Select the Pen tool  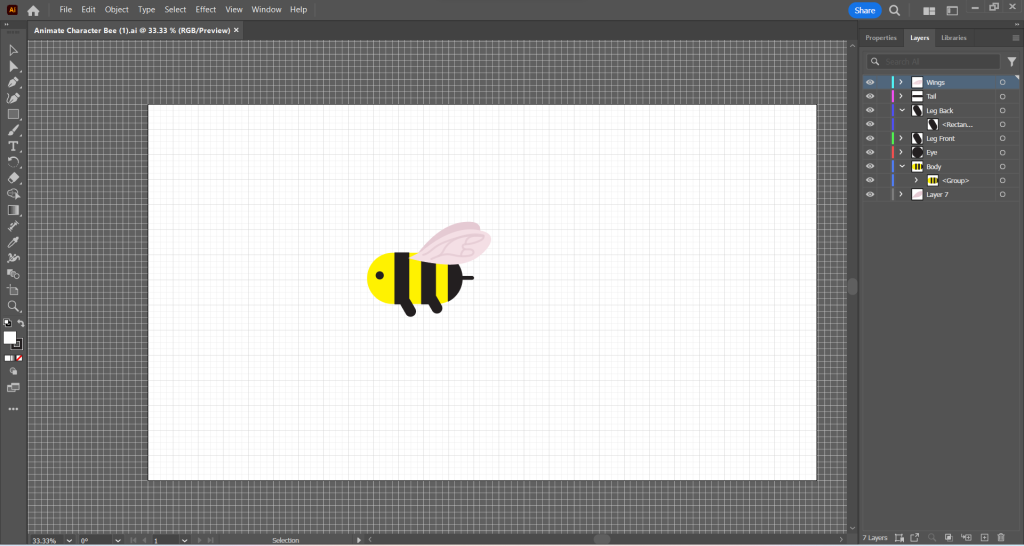[13, 82]
